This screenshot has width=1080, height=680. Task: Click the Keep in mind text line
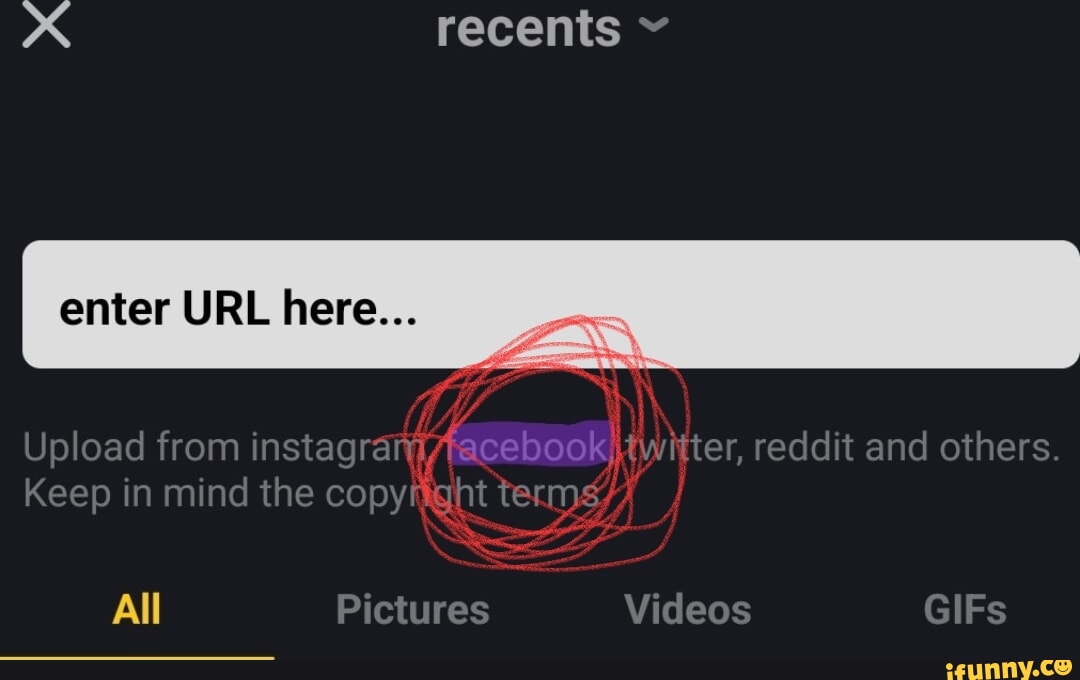[x=311, y=493]
